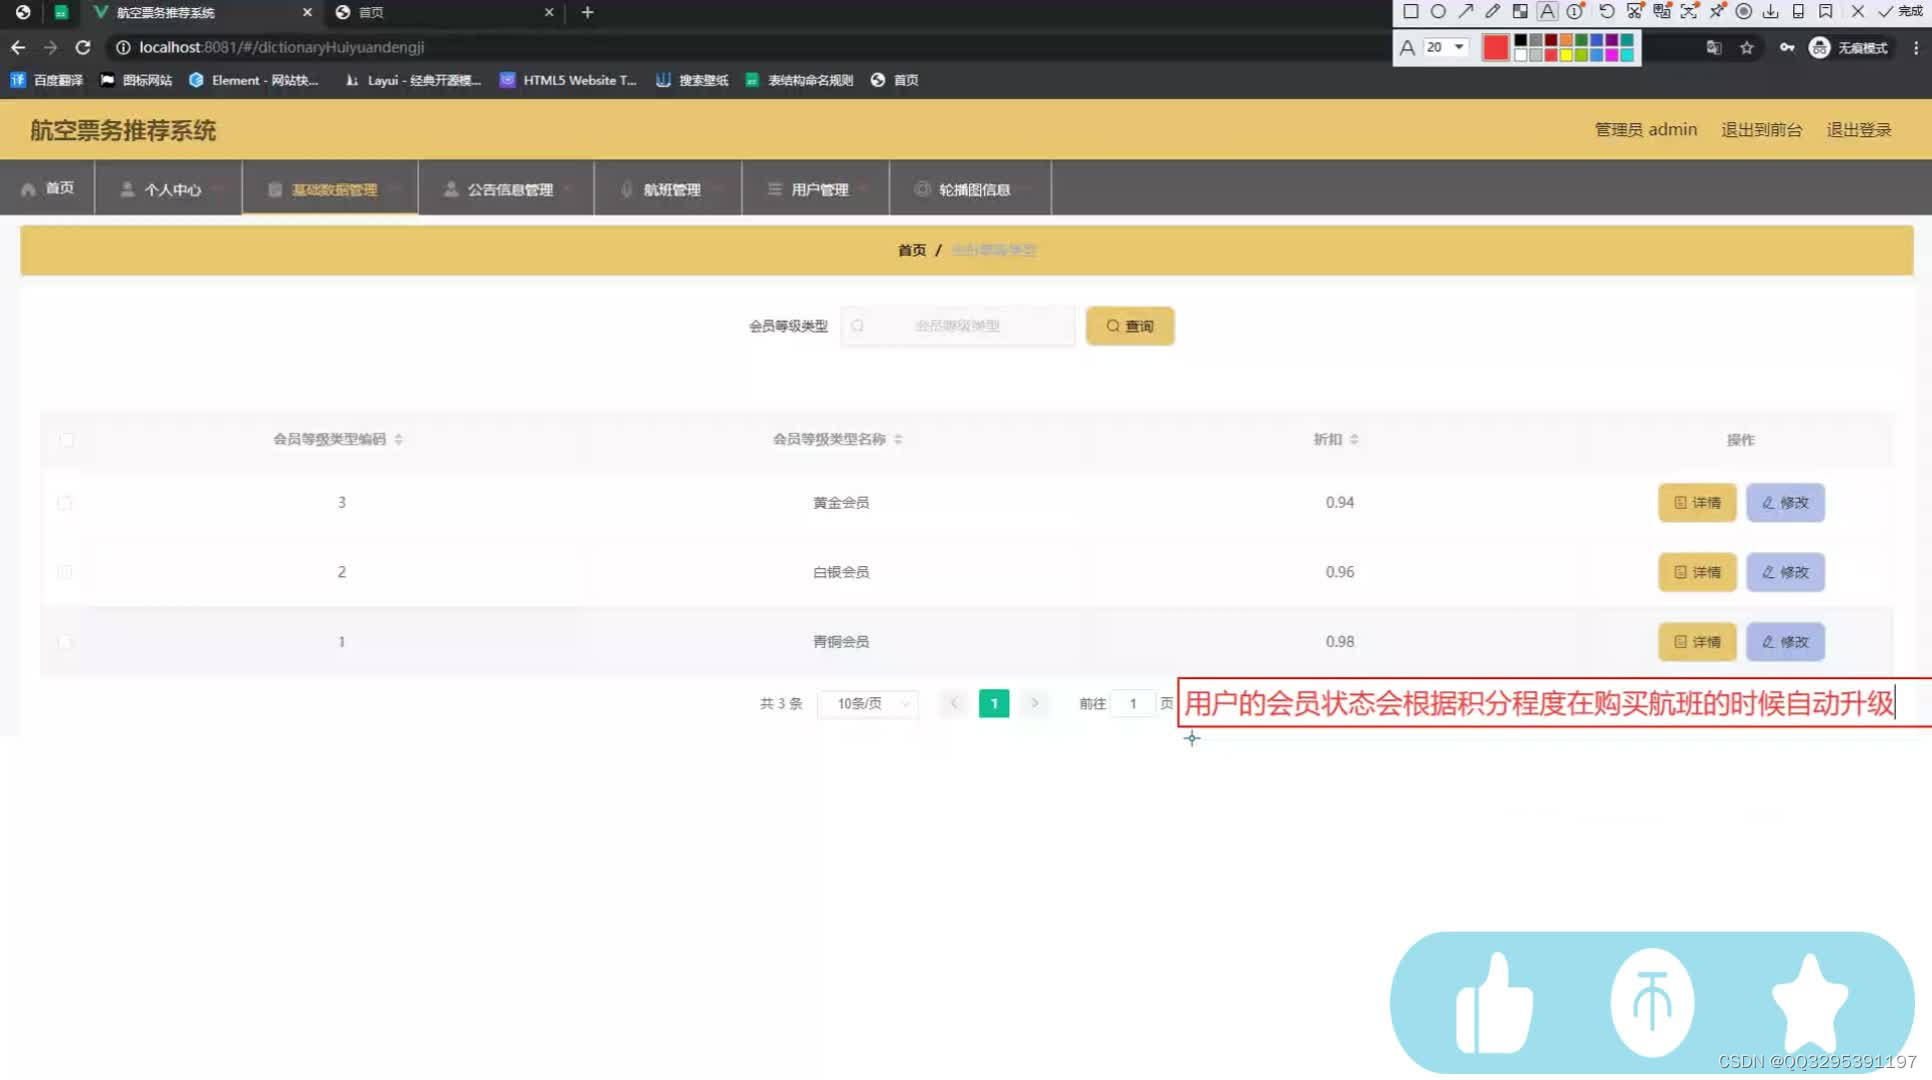Open 详情 for 青铜会员 row
1932x1080 pixels.
pos(1697,642)
